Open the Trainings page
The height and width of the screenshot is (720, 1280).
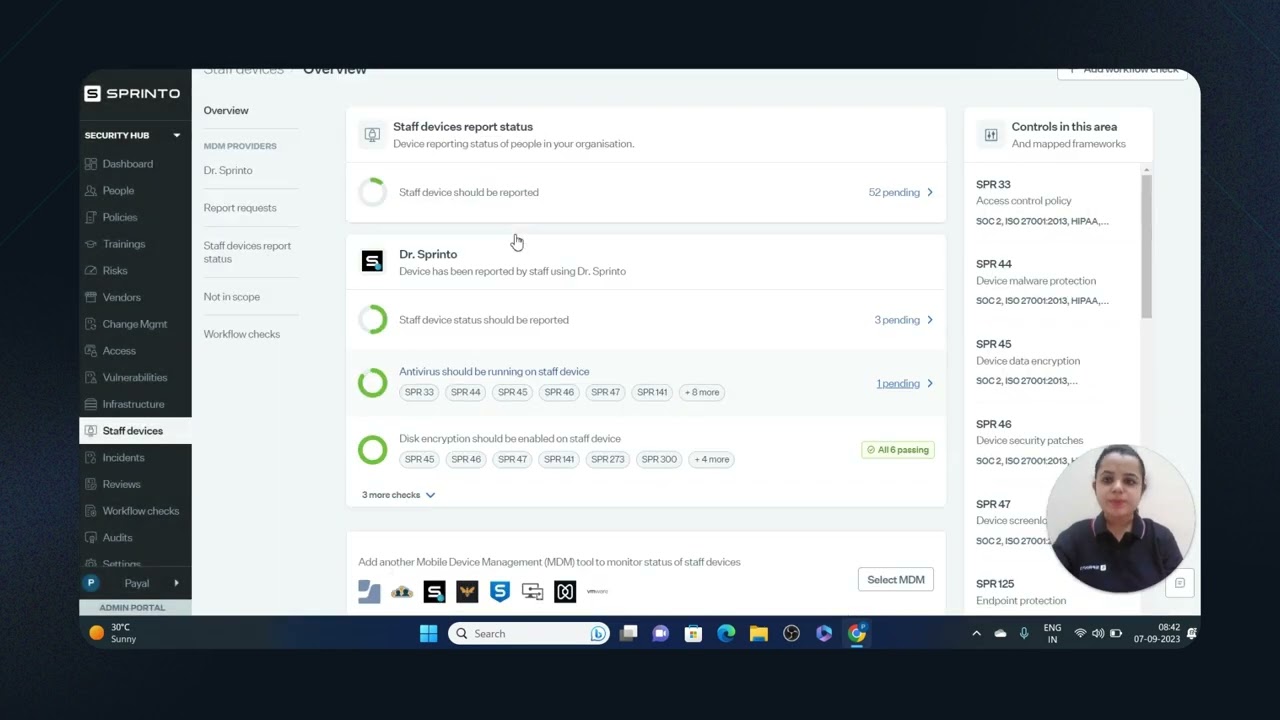123,244
